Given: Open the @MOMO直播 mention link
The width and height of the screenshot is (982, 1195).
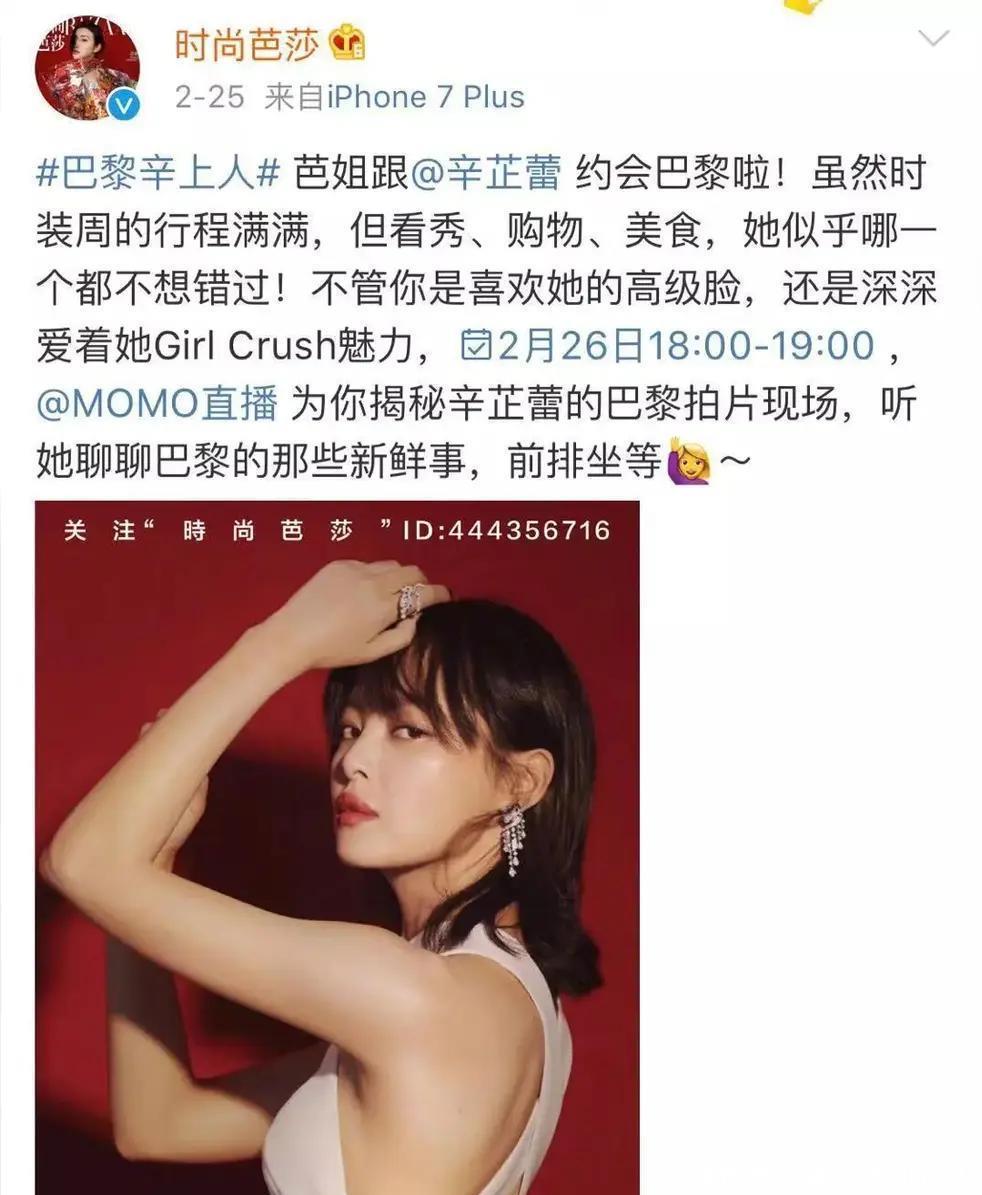Looking at the screenshot, I should tap(157, 403).
